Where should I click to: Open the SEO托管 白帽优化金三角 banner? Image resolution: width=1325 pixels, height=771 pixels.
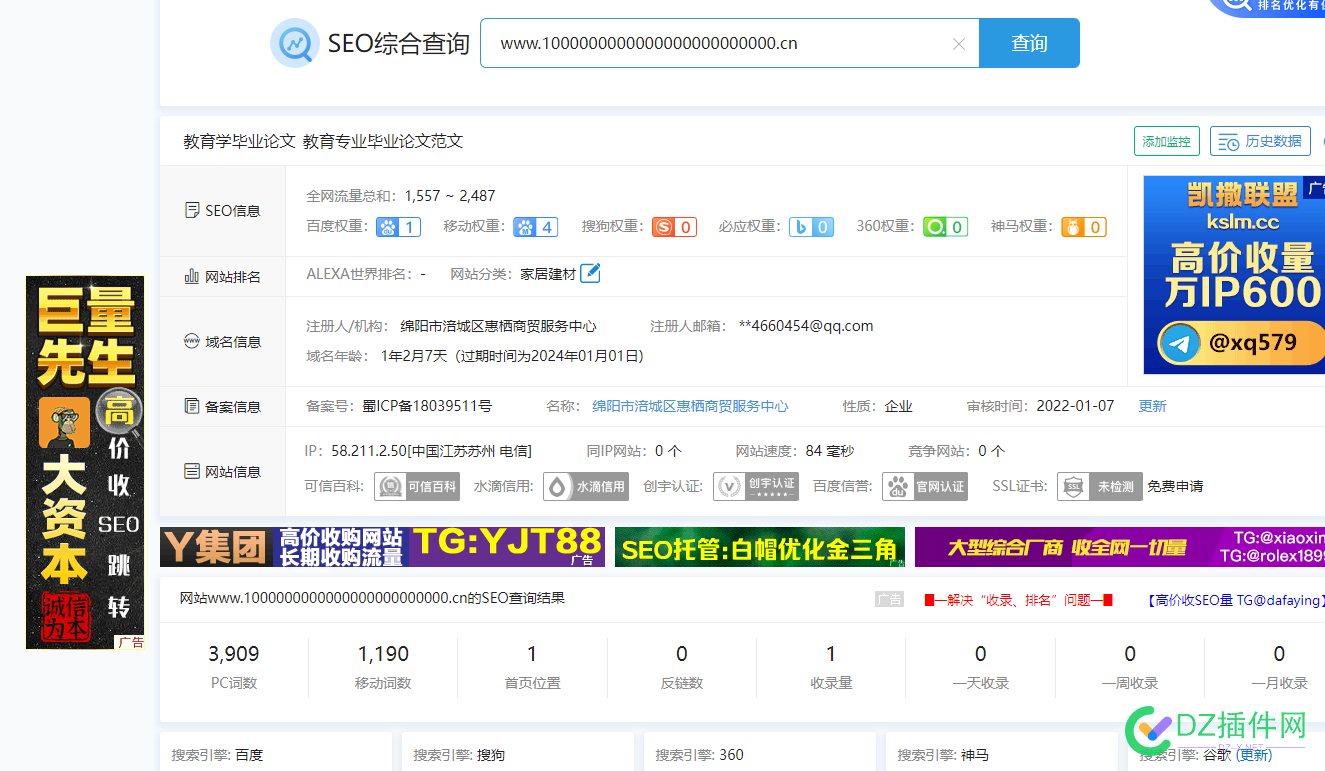pyautogui.click(x=760, y=547)
